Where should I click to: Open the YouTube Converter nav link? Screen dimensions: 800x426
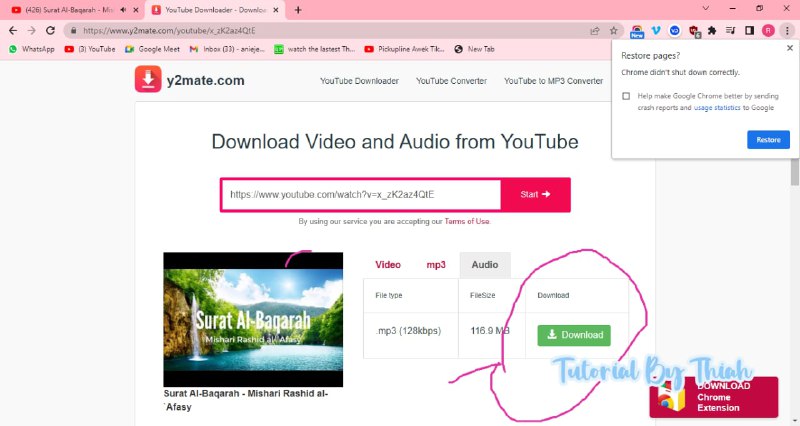pyautogui.click(x=451, y=81)
